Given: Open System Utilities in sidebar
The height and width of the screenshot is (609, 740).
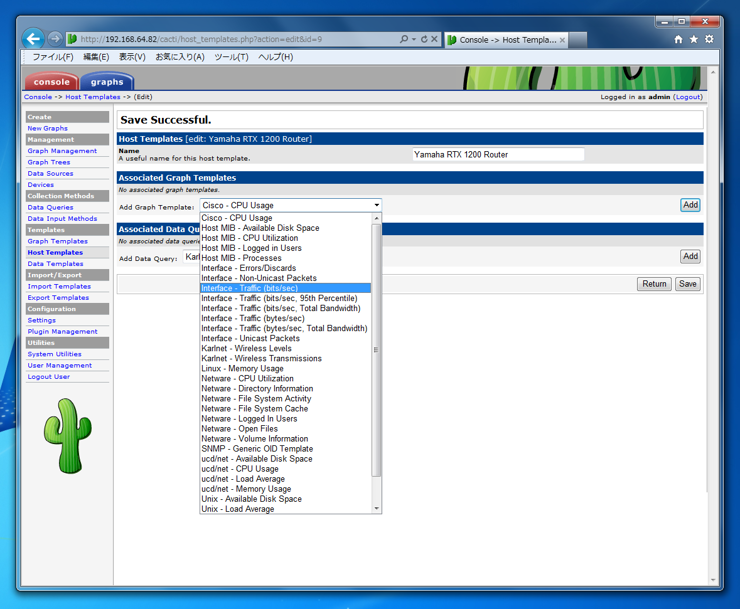Looking at the screenshot, I should (x=54, y=354).
